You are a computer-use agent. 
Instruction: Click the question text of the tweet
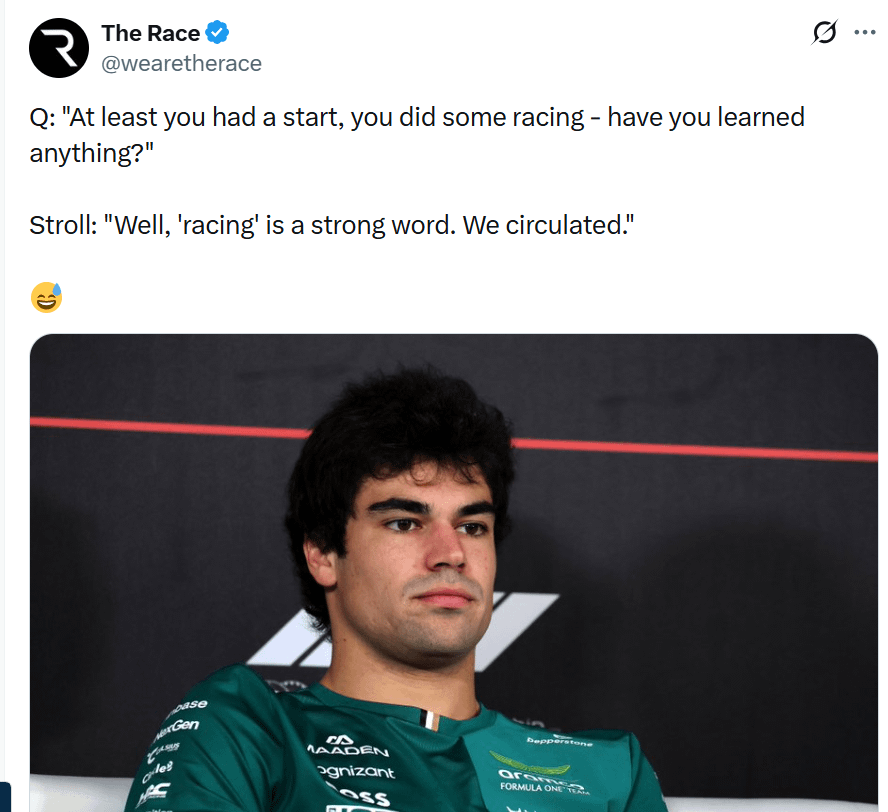pos(417,135)
